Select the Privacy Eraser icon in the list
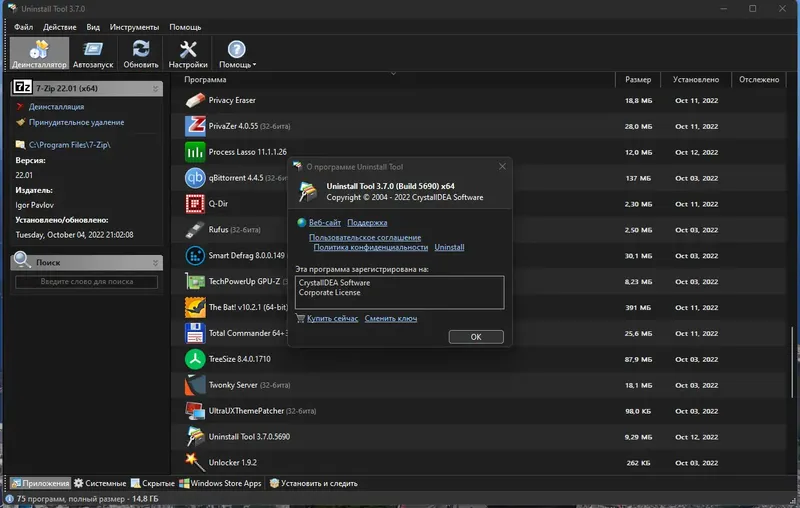Screen dimensions: 800x508 (195, 100)
